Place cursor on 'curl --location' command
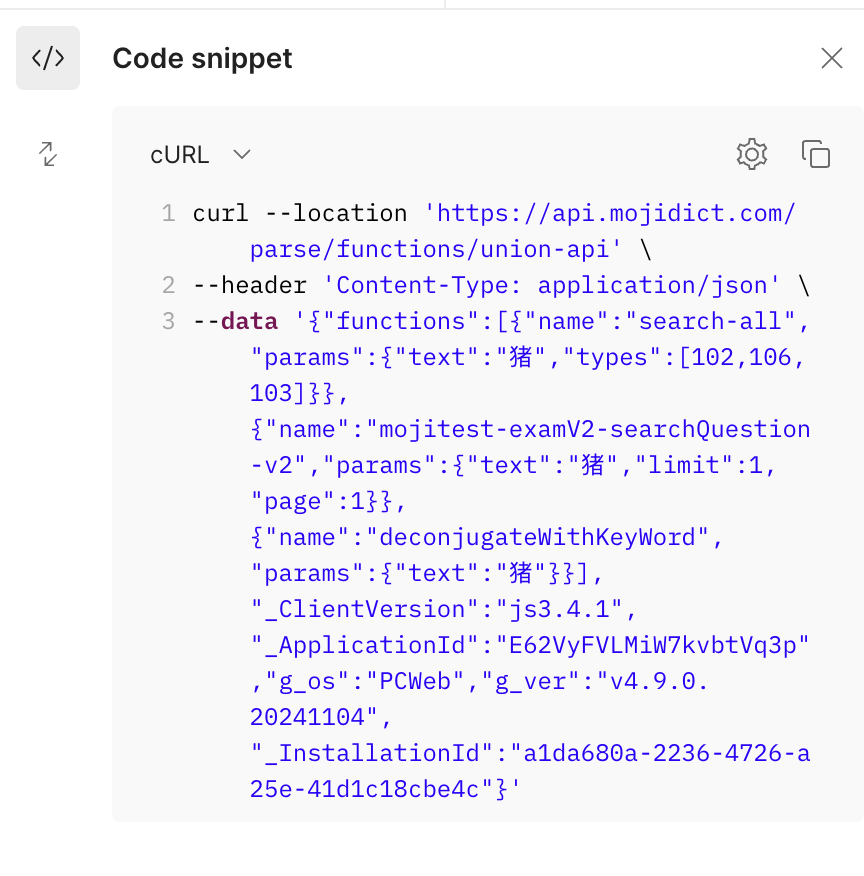This screenshot has height=876, width=864. pos(299,213)
